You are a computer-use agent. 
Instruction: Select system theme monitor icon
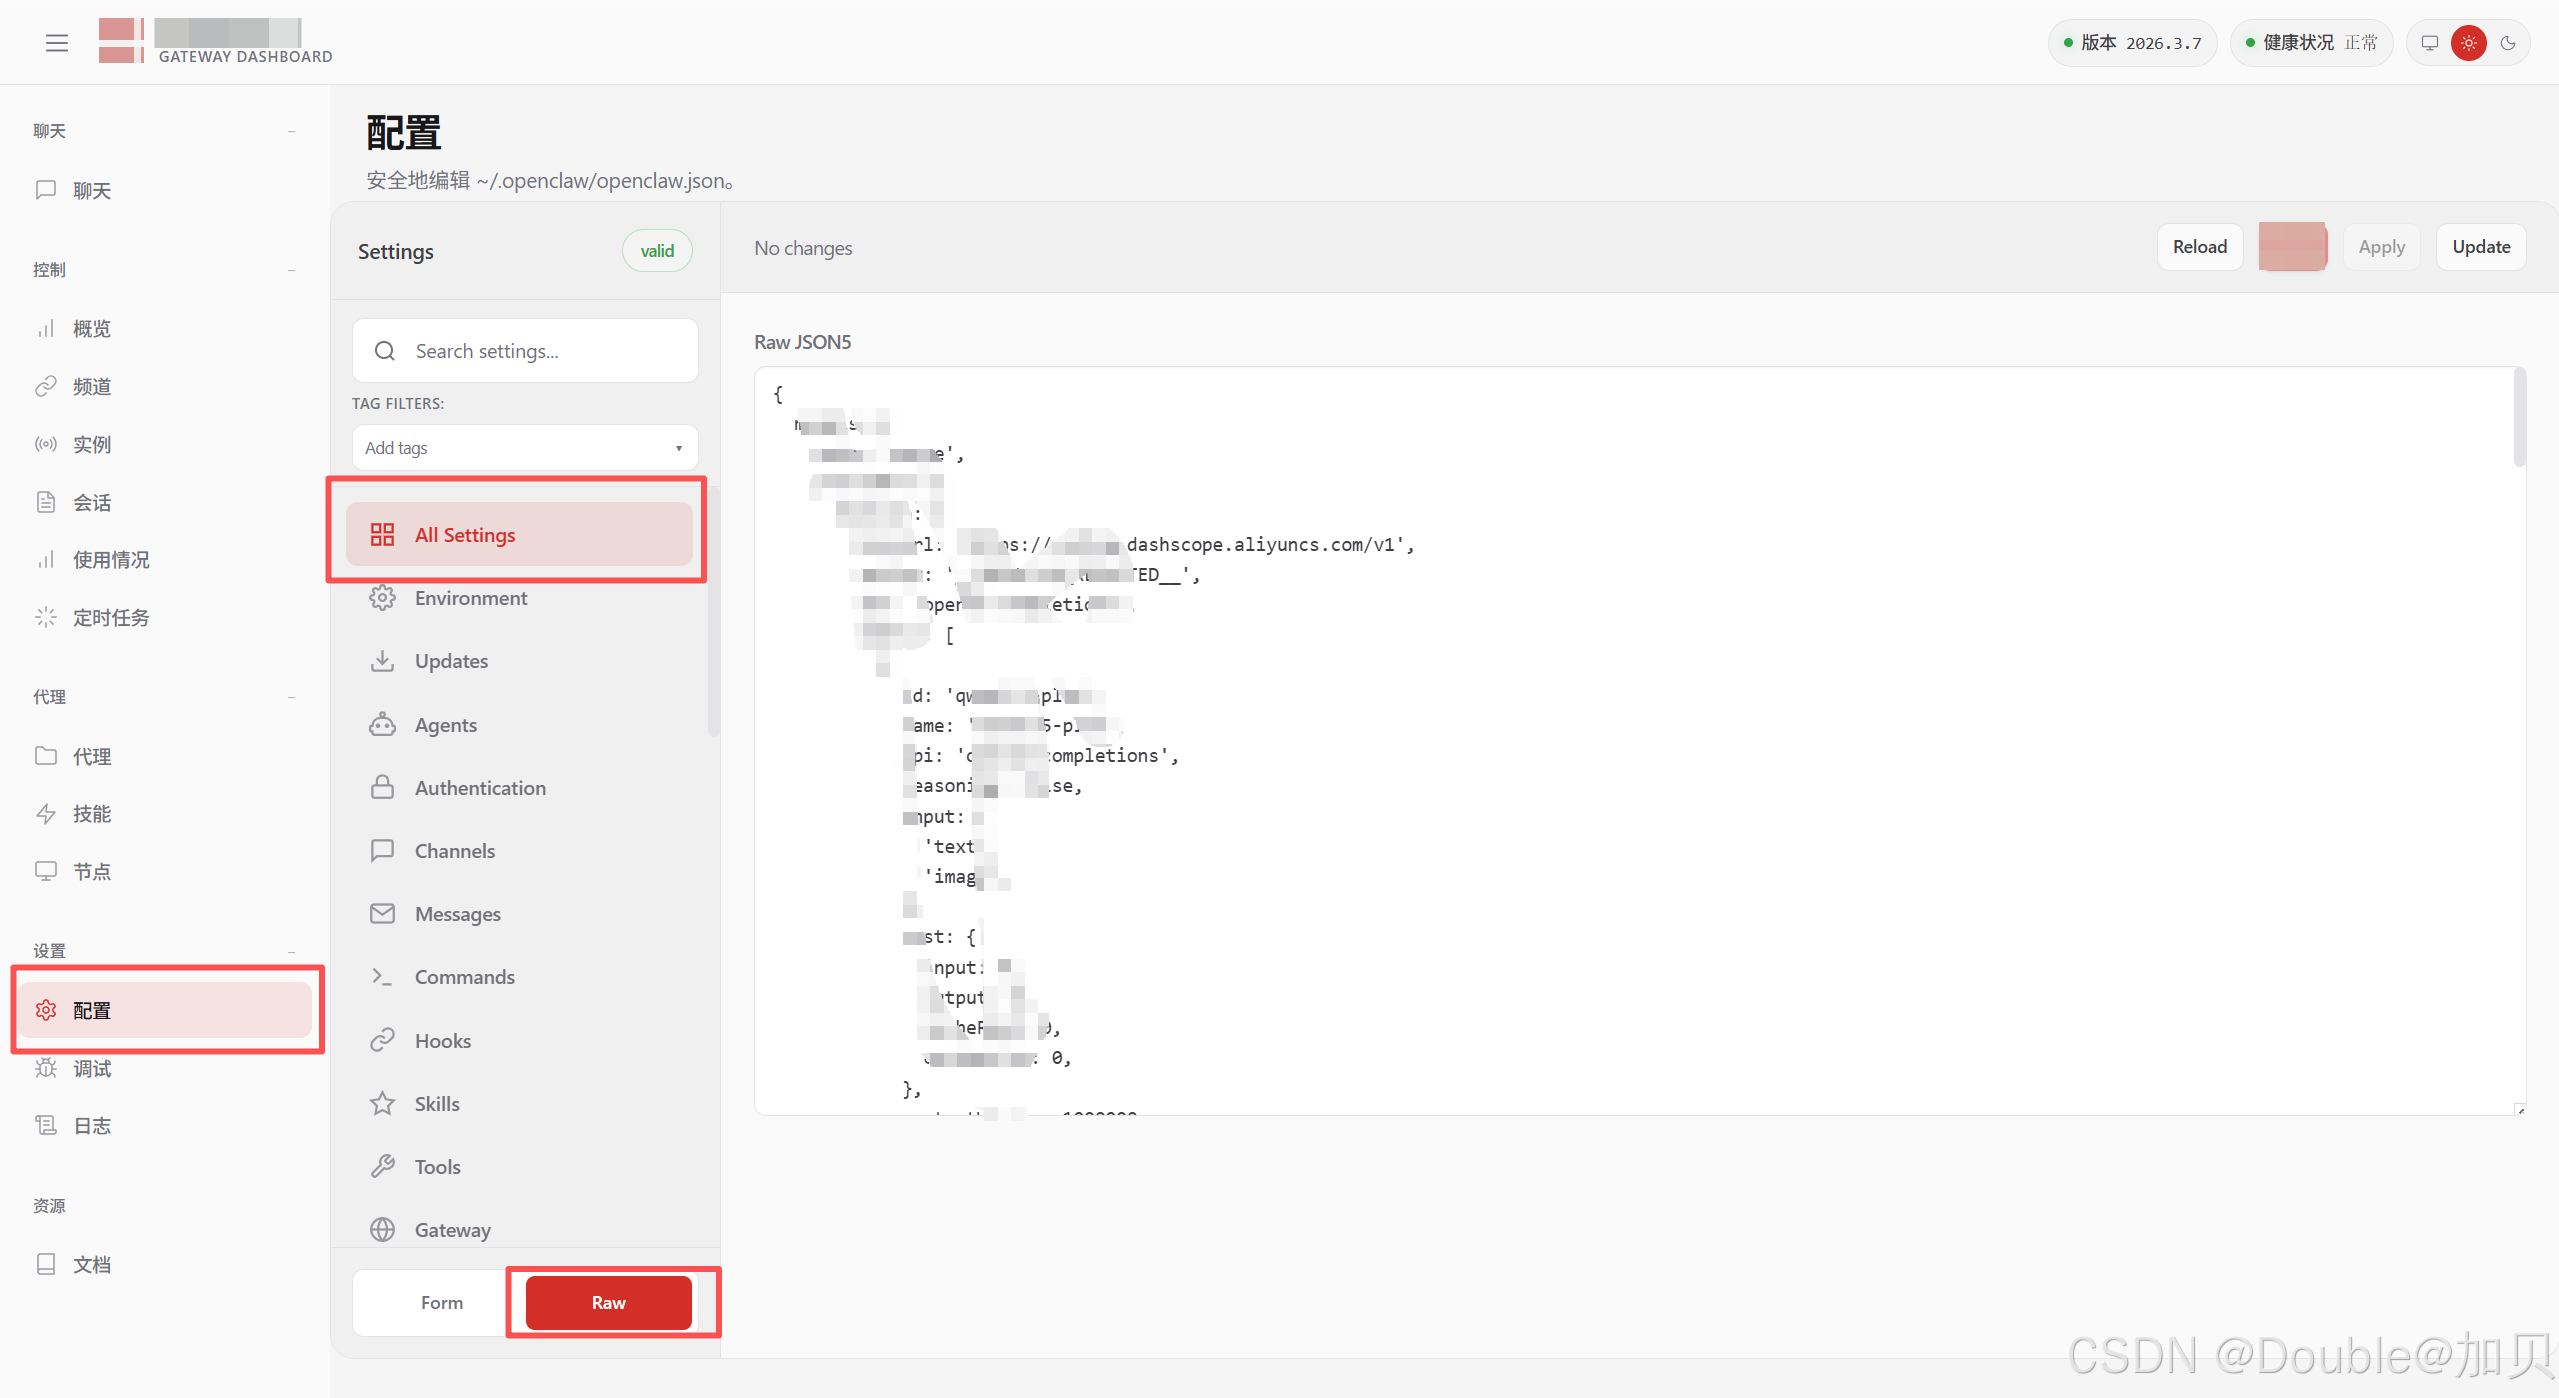(x=2429, y=43)
